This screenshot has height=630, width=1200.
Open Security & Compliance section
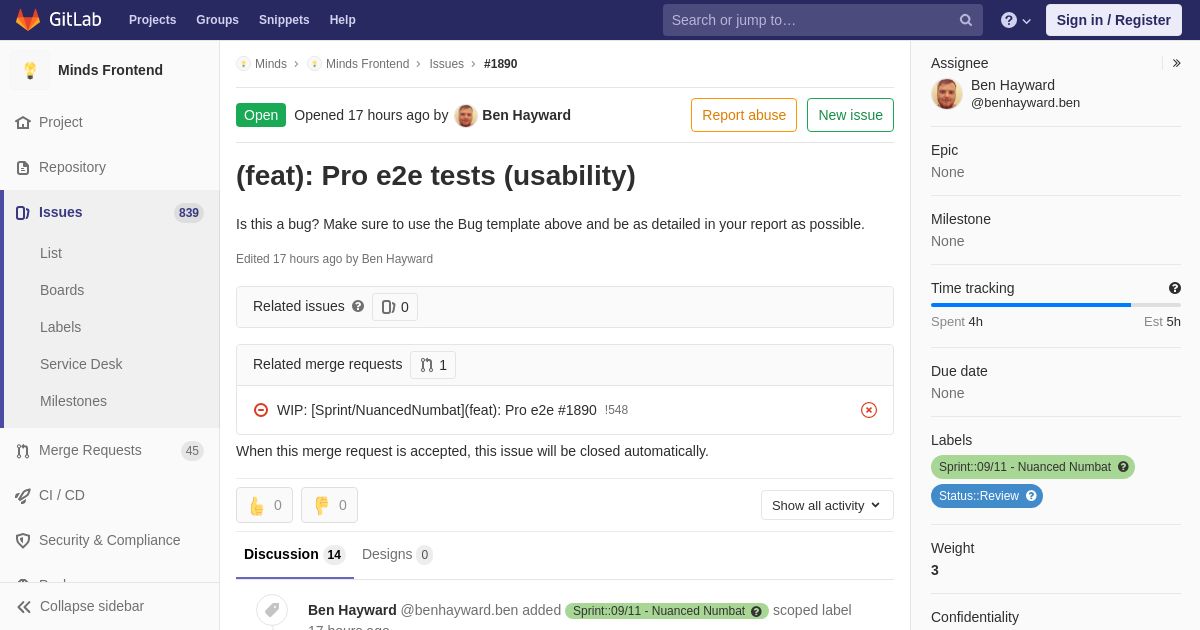[109, 540]
